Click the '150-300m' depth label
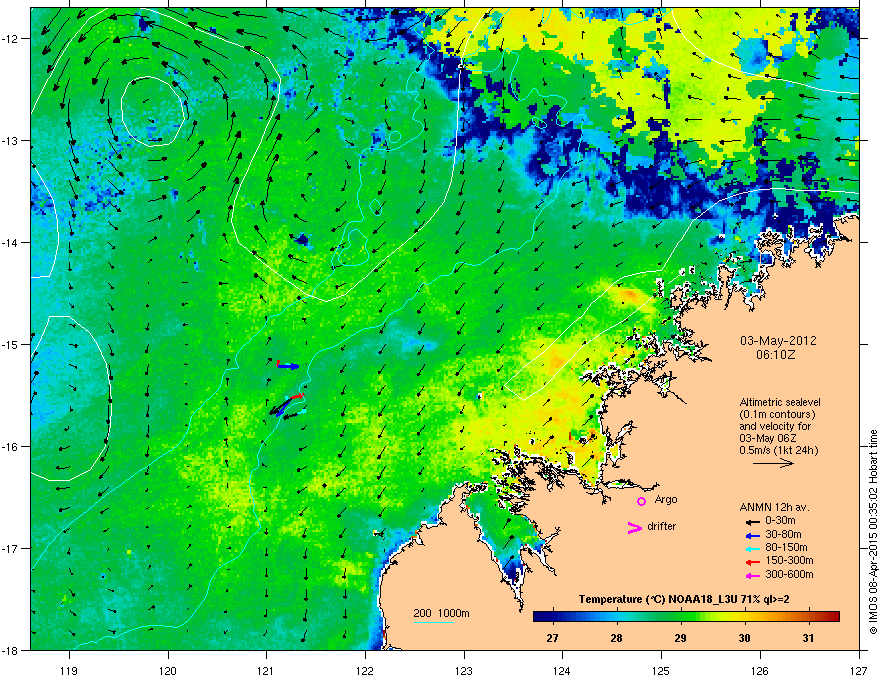 [x=789, y=560]
